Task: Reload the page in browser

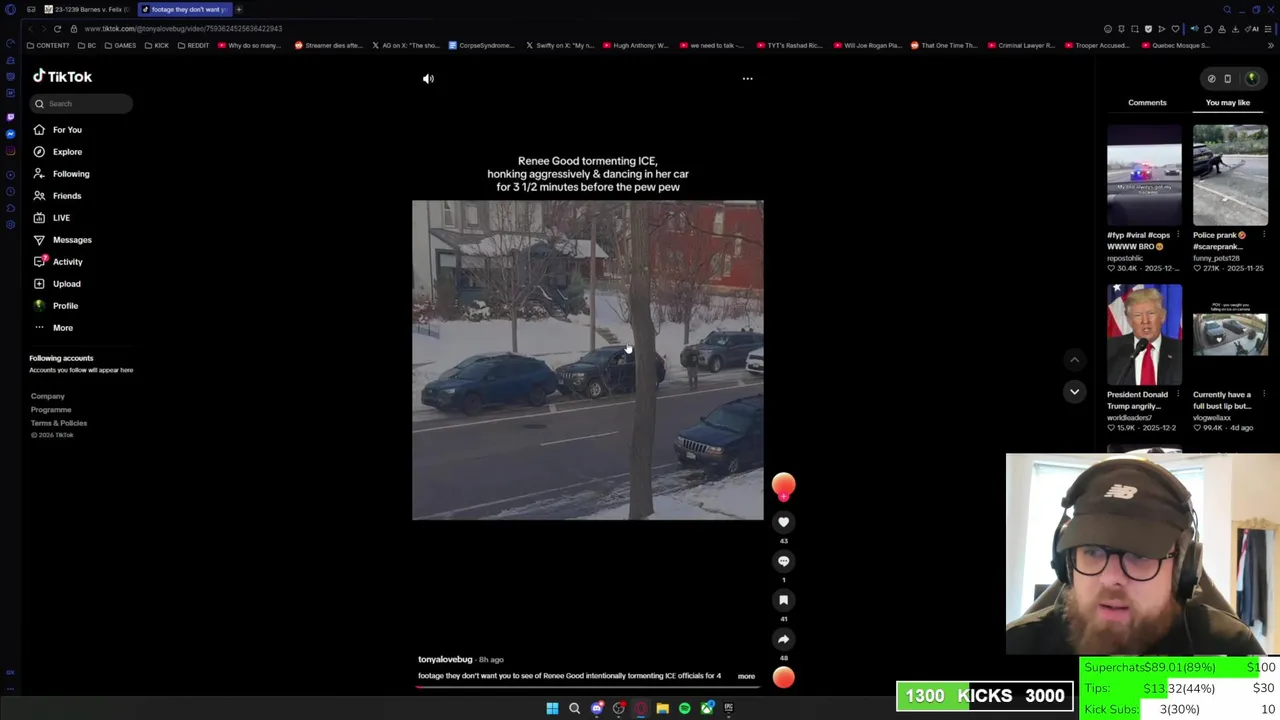Action: coord(57,29)
